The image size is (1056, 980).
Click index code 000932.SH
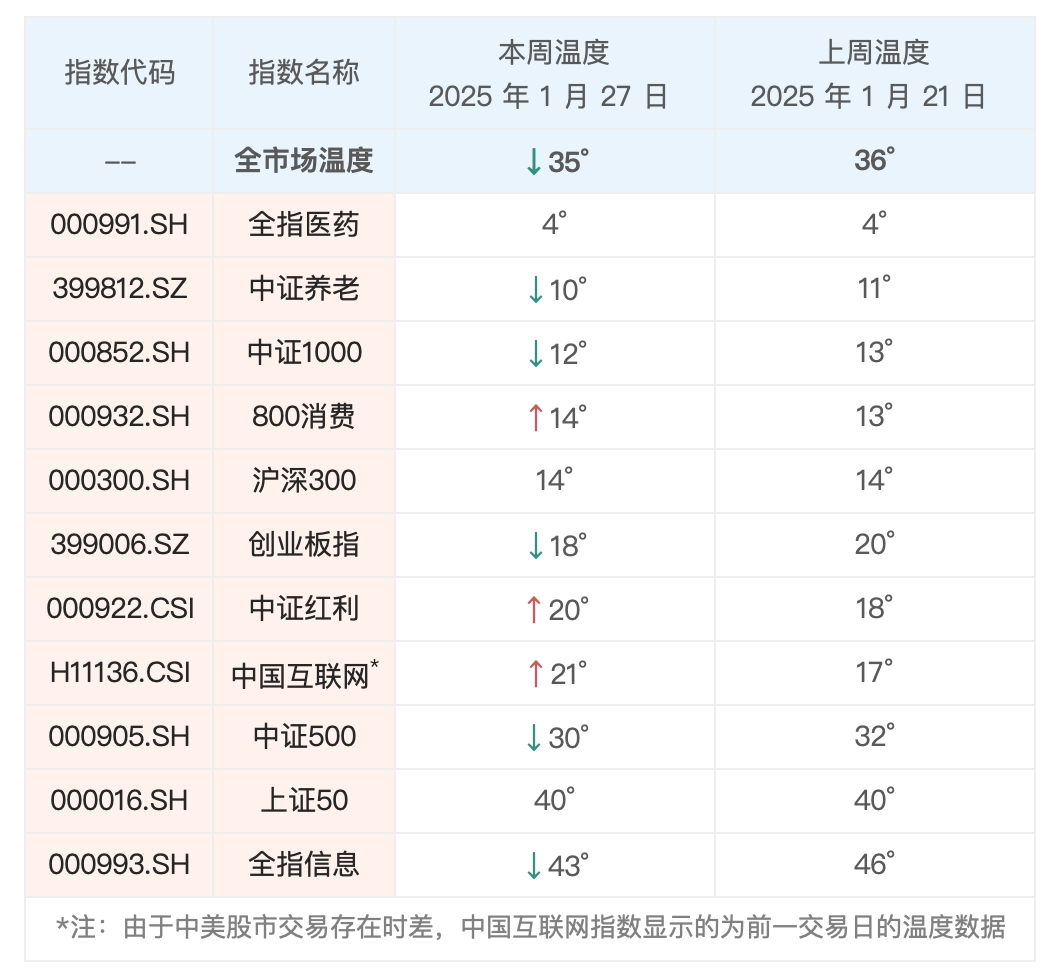click(119, 416)
